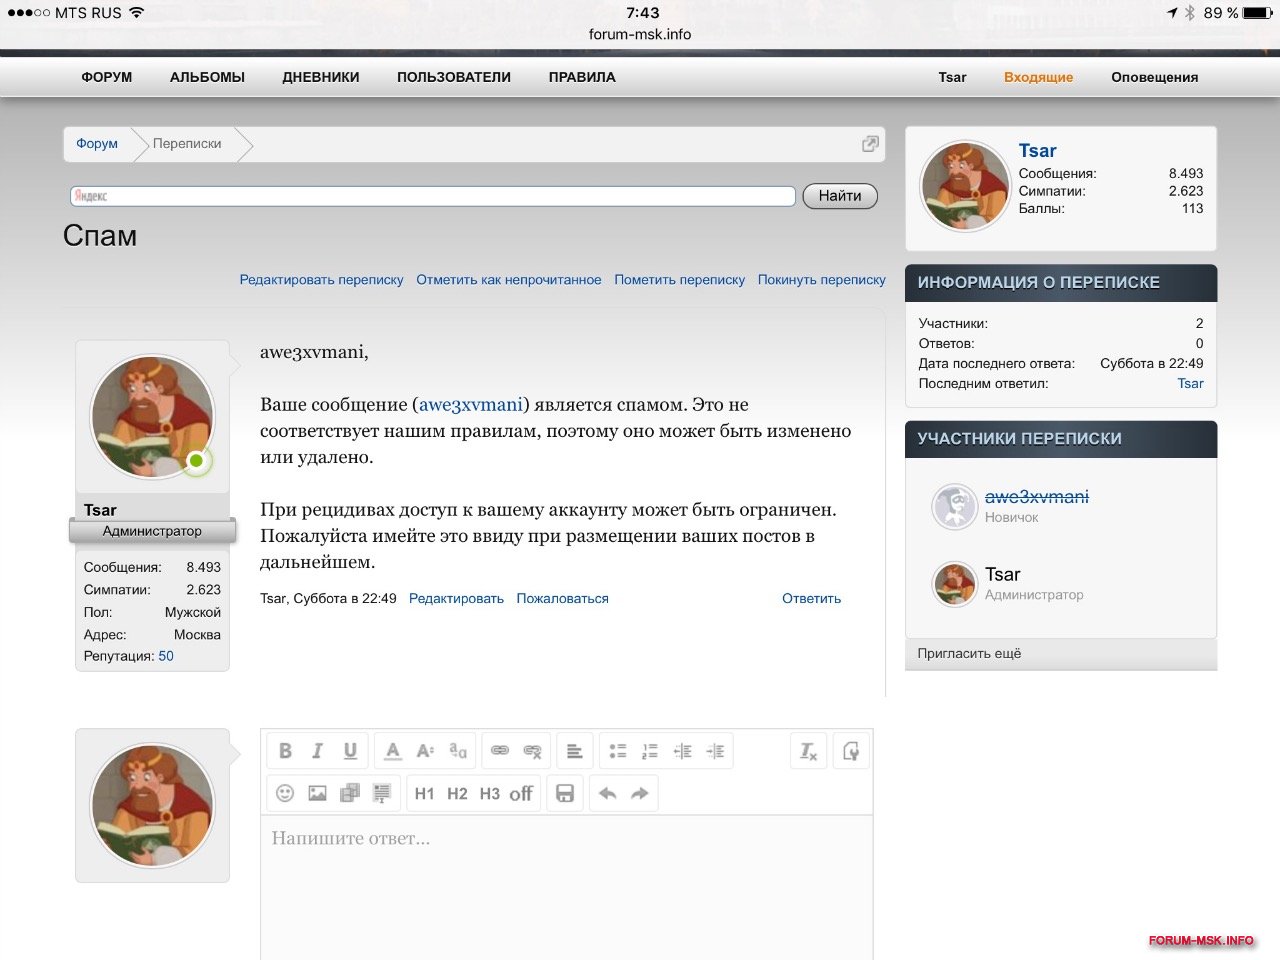
Task: Redo edit in the editor
Action: click(640, 793)
